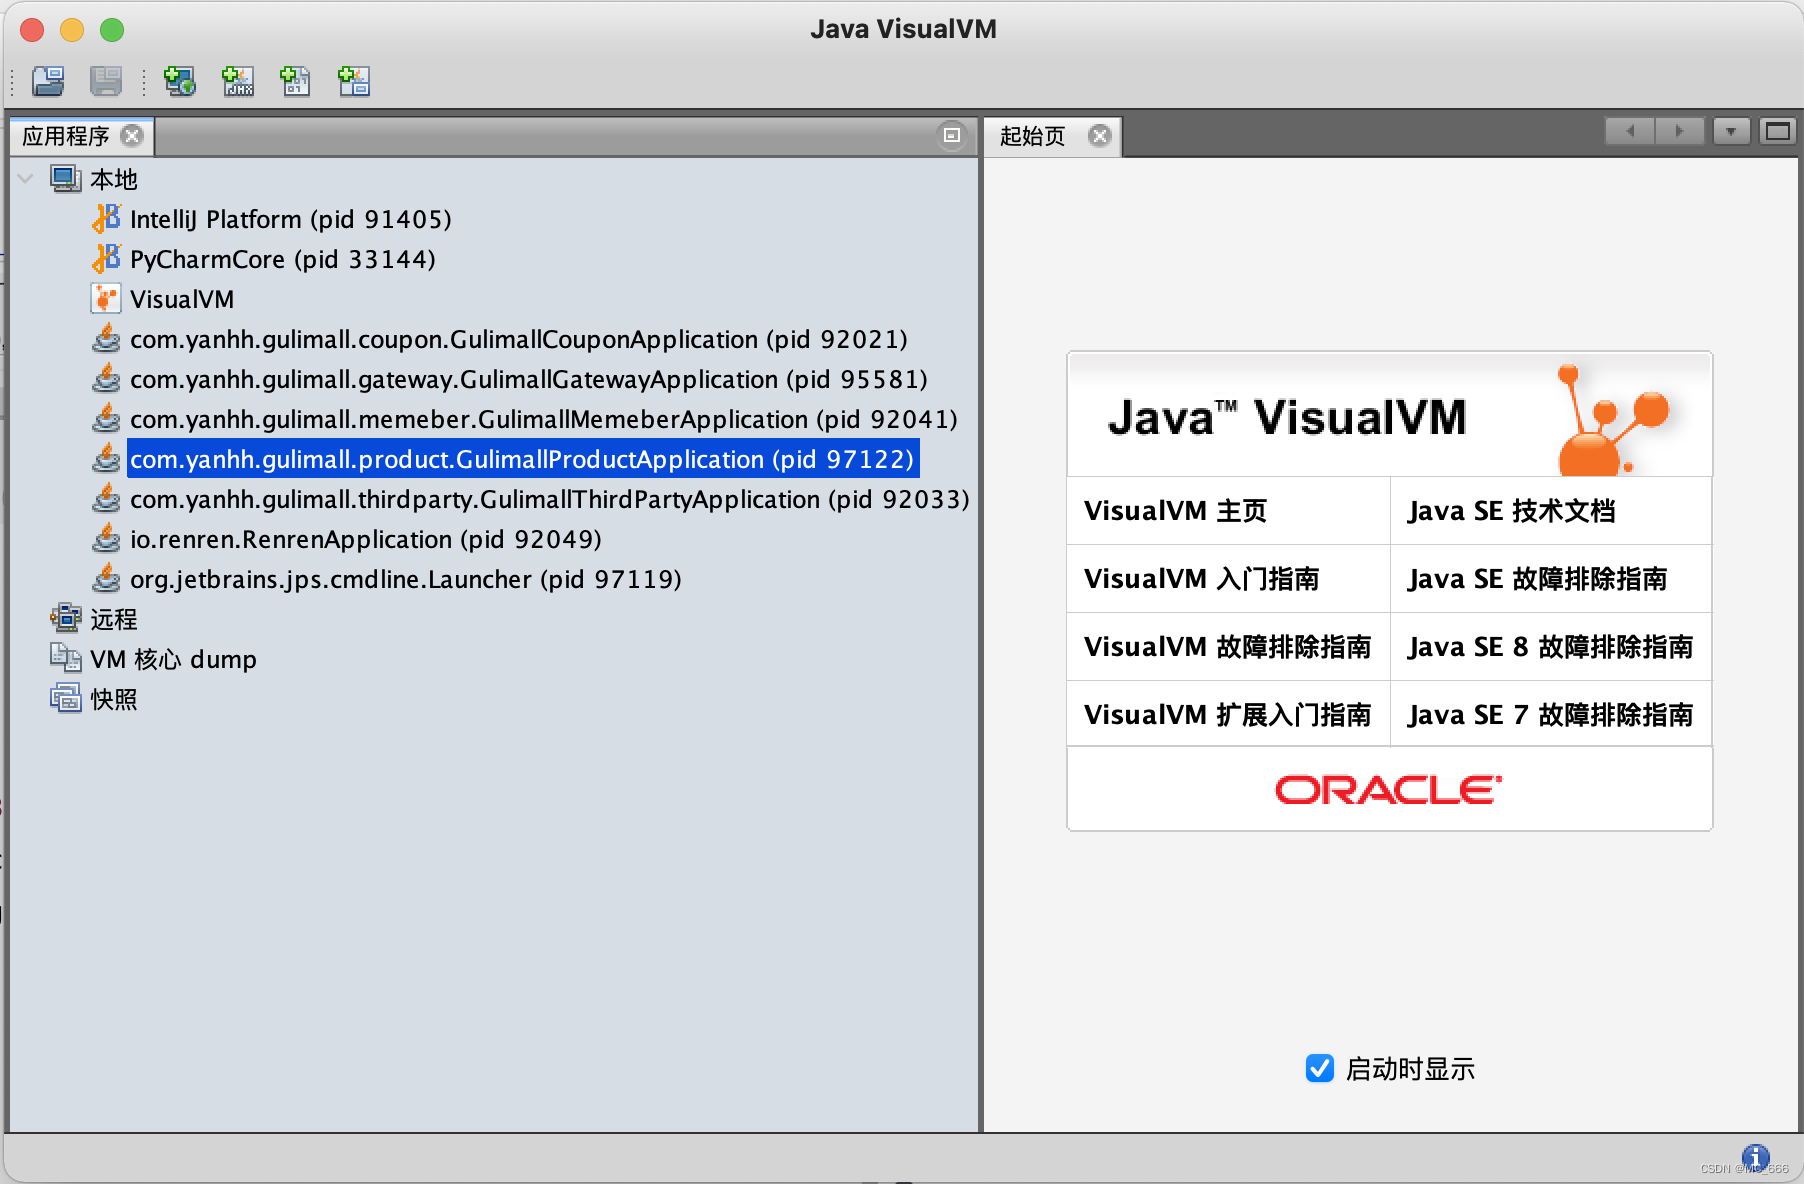
Task: Close the 应用程序 tab
Action: [132, 135]
